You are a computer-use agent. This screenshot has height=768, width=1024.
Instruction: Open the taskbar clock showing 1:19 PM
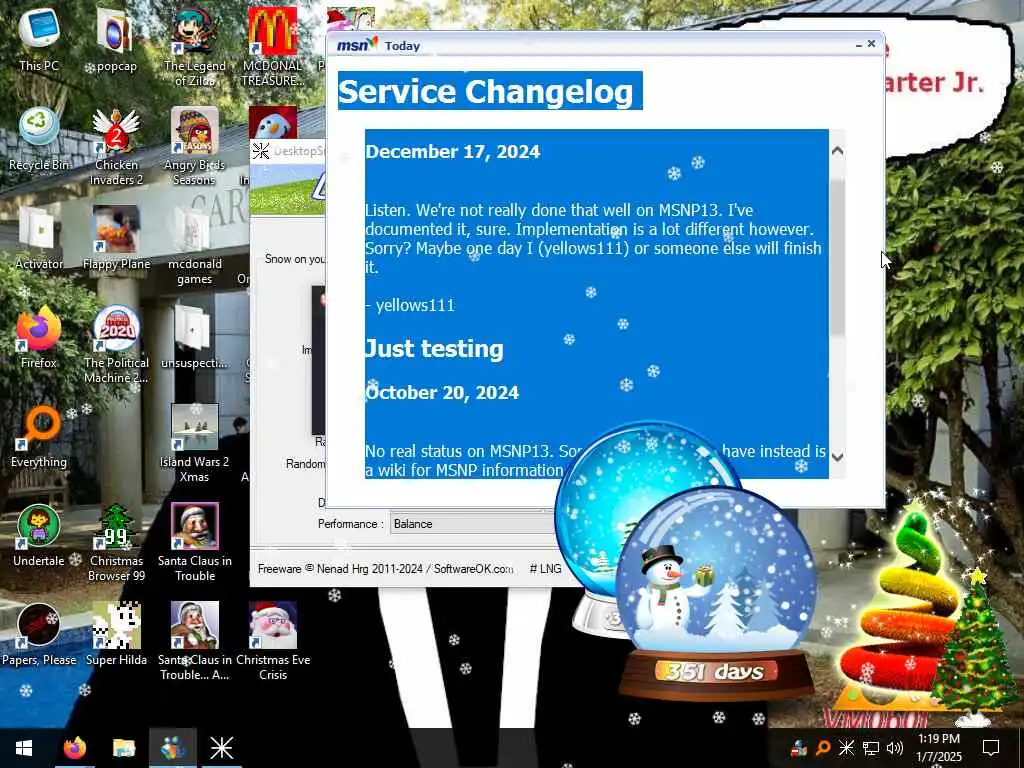(938, 748)
